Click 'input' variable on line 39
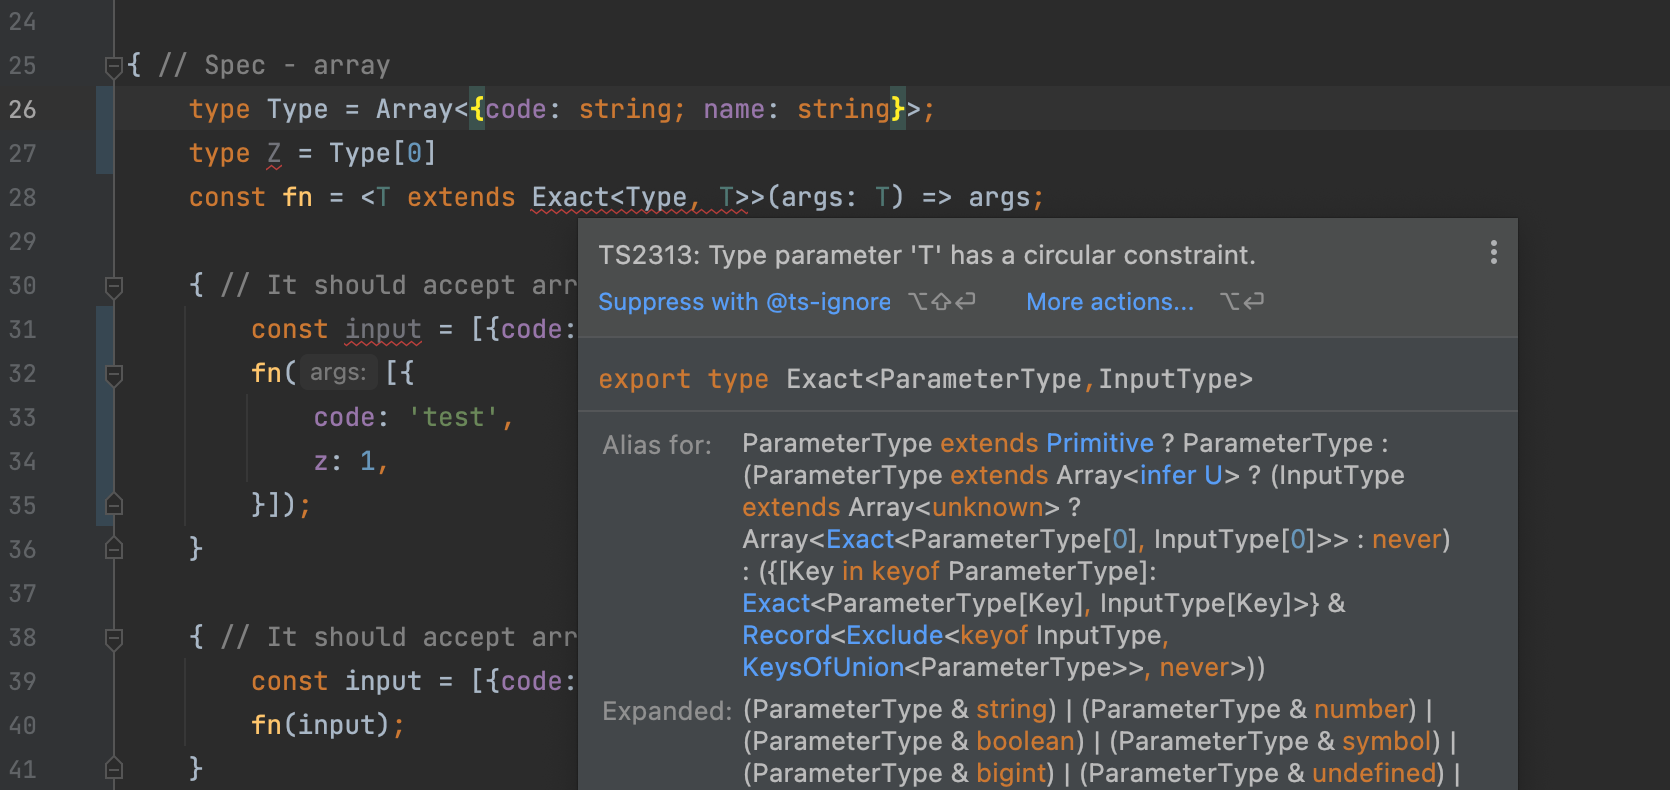 [x=383, y=681]
